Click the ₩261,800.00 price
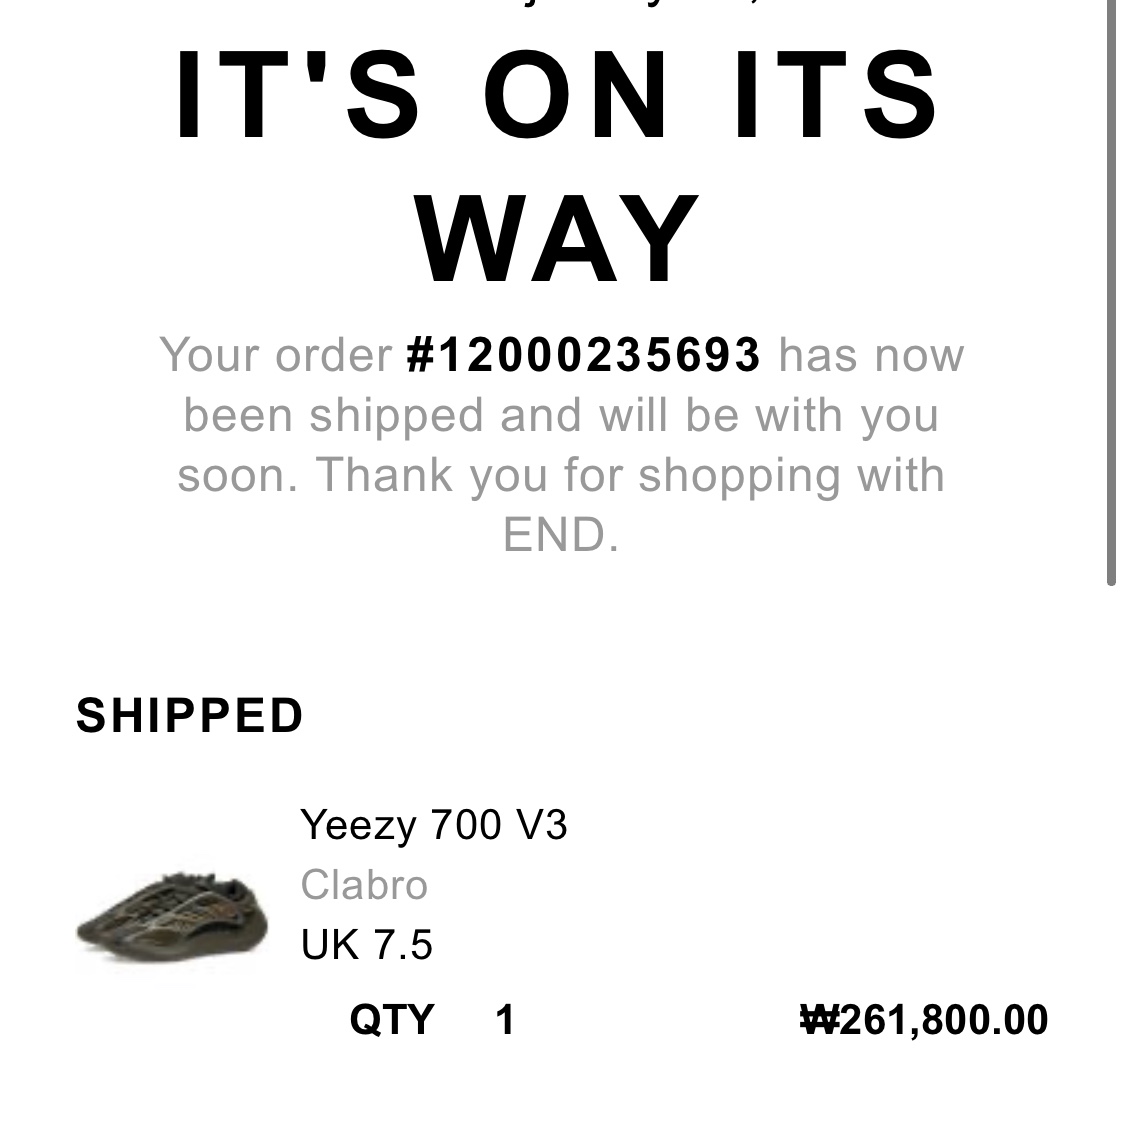The height and width of the screenshot is (1125, 1125). coord(924,1020)
